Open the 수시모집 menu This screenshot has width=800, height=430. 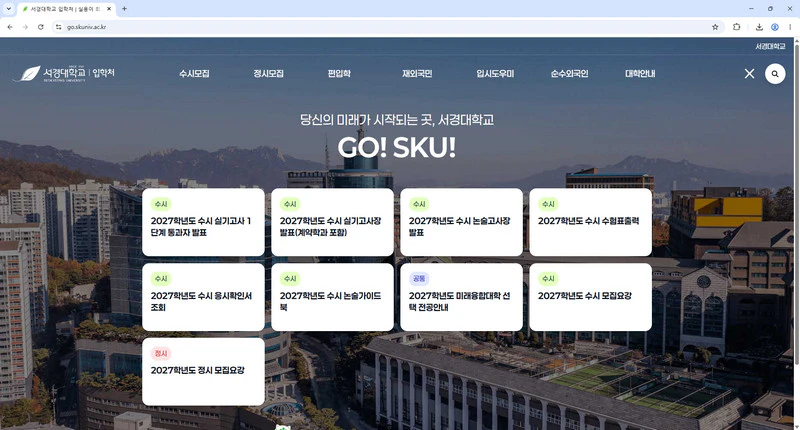(x=194, y=73)
